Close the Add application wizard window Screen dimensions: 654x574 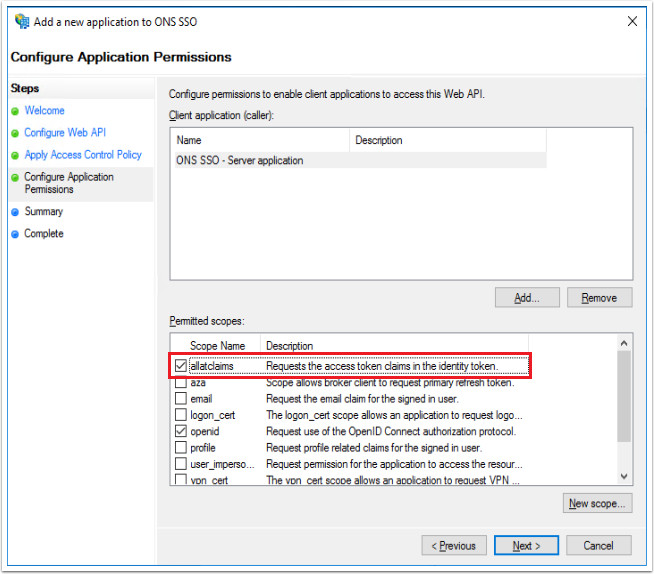632,21
